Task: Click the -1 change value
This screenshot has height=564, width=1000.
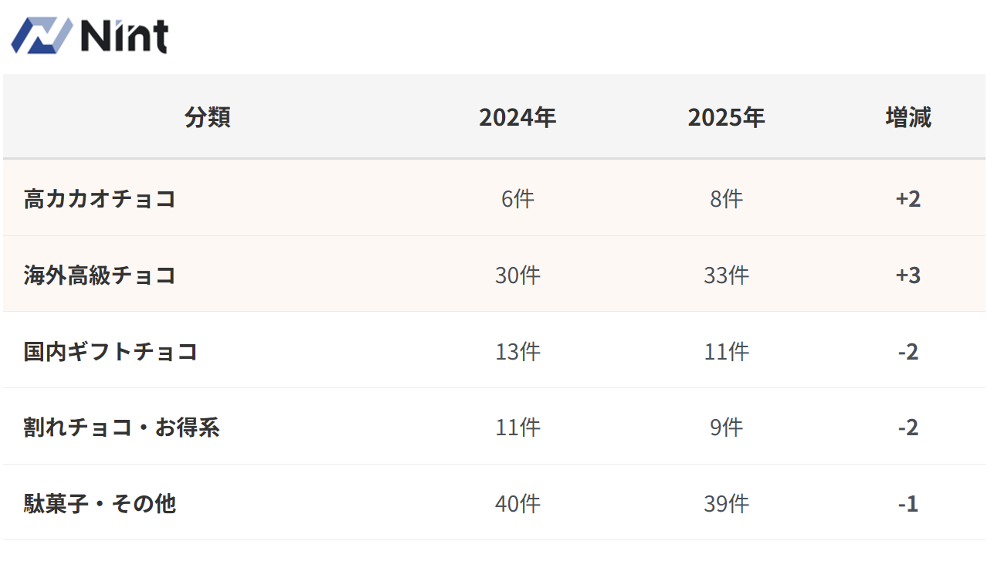Action: click(908, 504)
